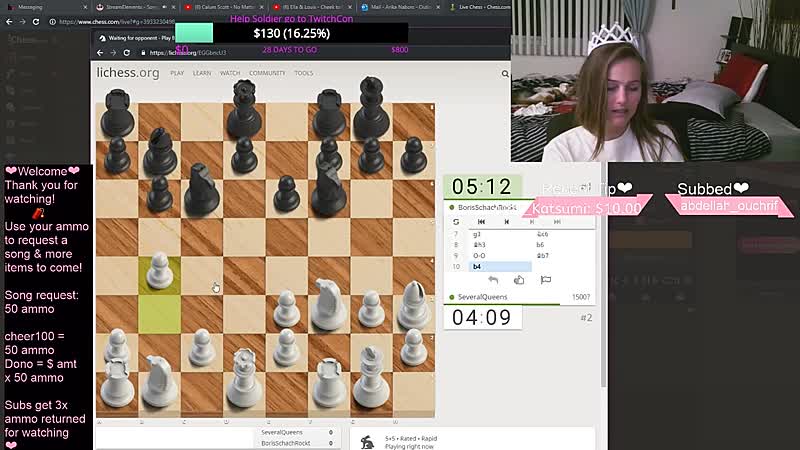Image resolution: width=800 pixels, height=450 pixels.
Task: Select move b4 in the move list
Action: pyautogui.click(x=478, y=266)
